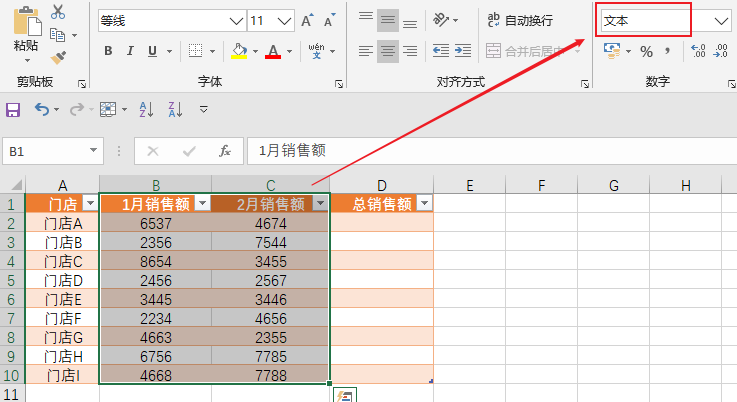Decrease decimal places icon
The height and width of the screenshot is (402, 737).
tap(721, 51)
